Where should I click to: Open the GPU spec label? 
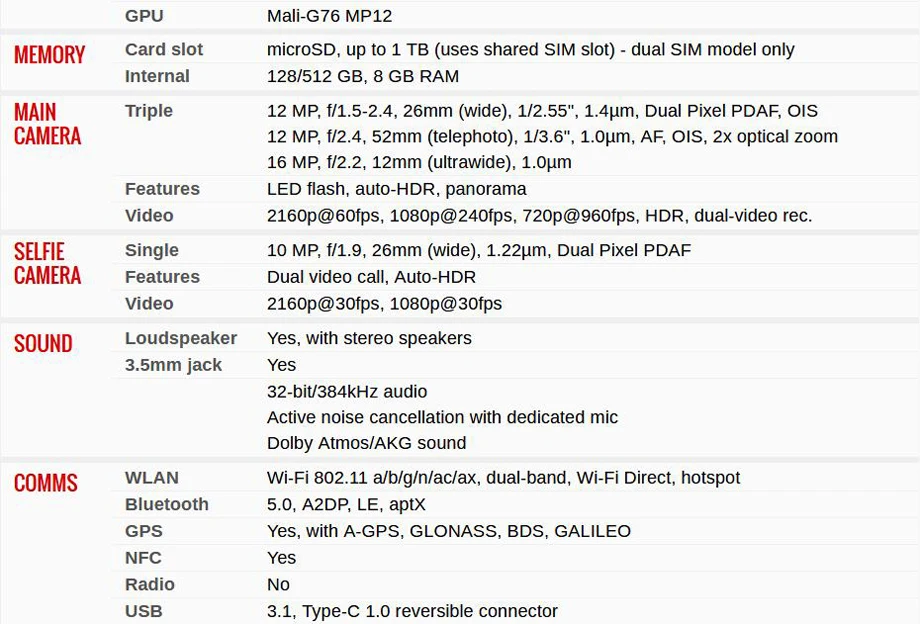coord(144,16)
